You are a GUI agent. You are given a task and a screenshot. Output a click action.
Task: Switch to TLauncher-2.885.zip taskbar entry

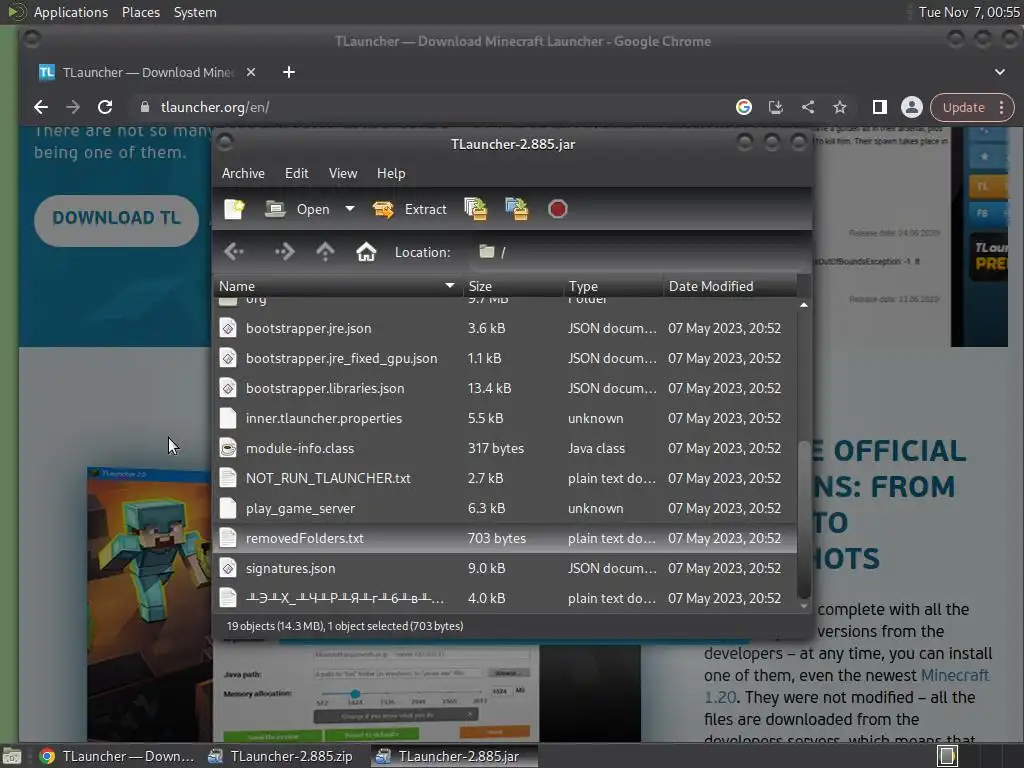[281, 756]
